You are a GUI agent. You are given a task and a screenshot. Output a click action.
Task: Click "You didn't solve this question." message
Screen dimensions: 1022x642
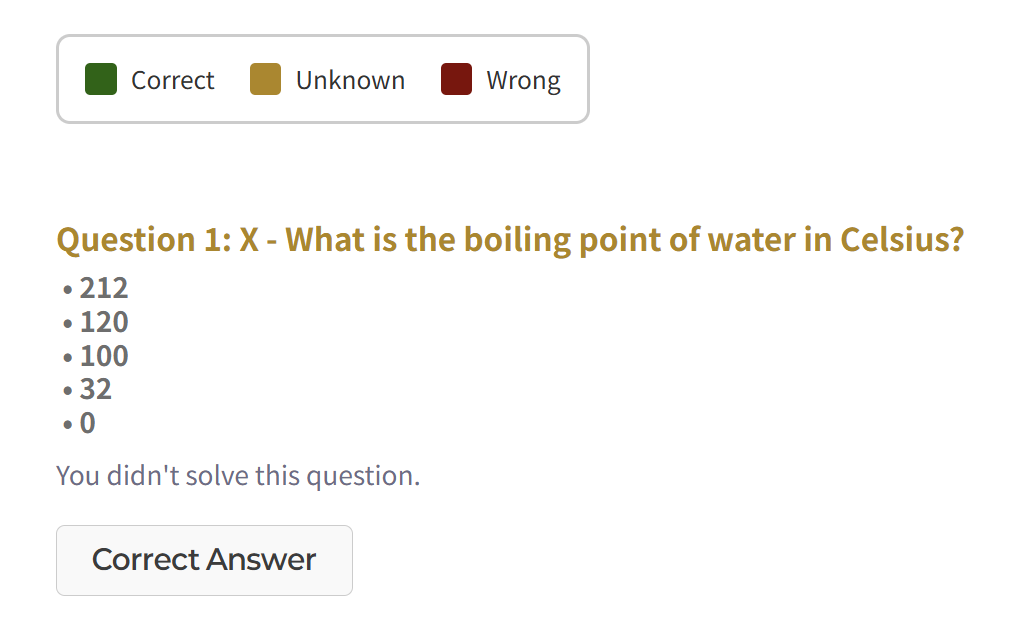click(238, 475)
